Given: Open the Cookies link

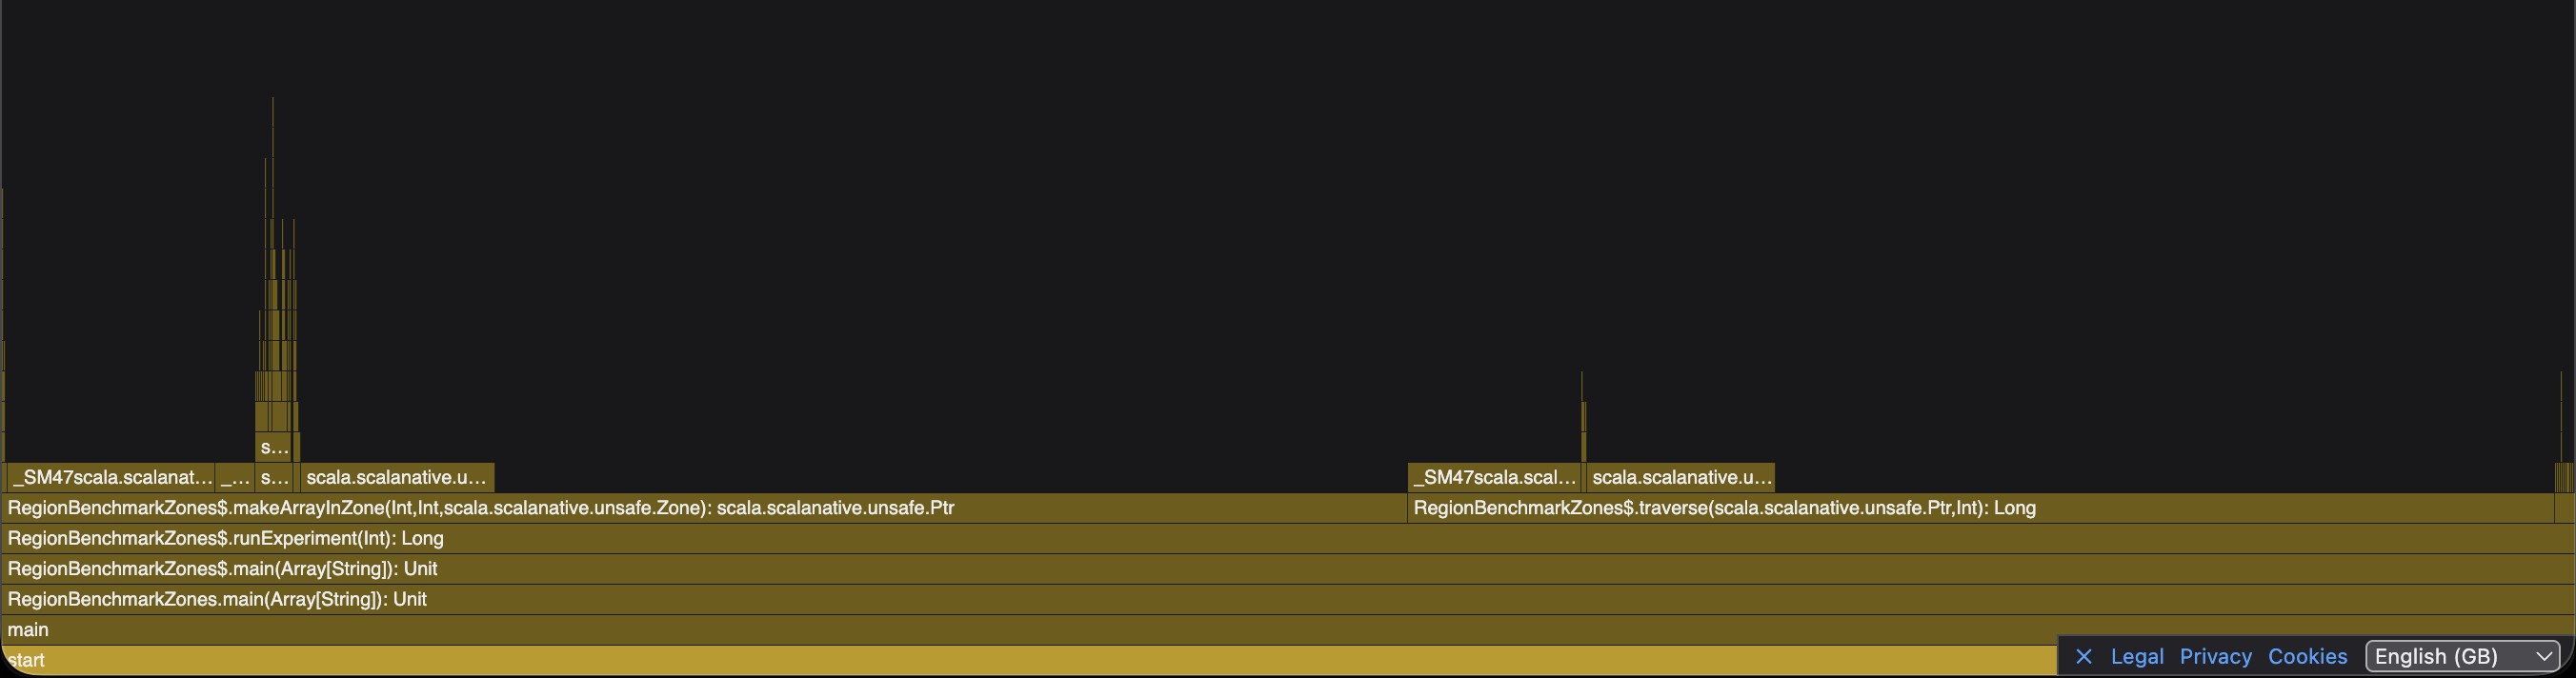Looking at the screenshot, I should click(2308, 657).
